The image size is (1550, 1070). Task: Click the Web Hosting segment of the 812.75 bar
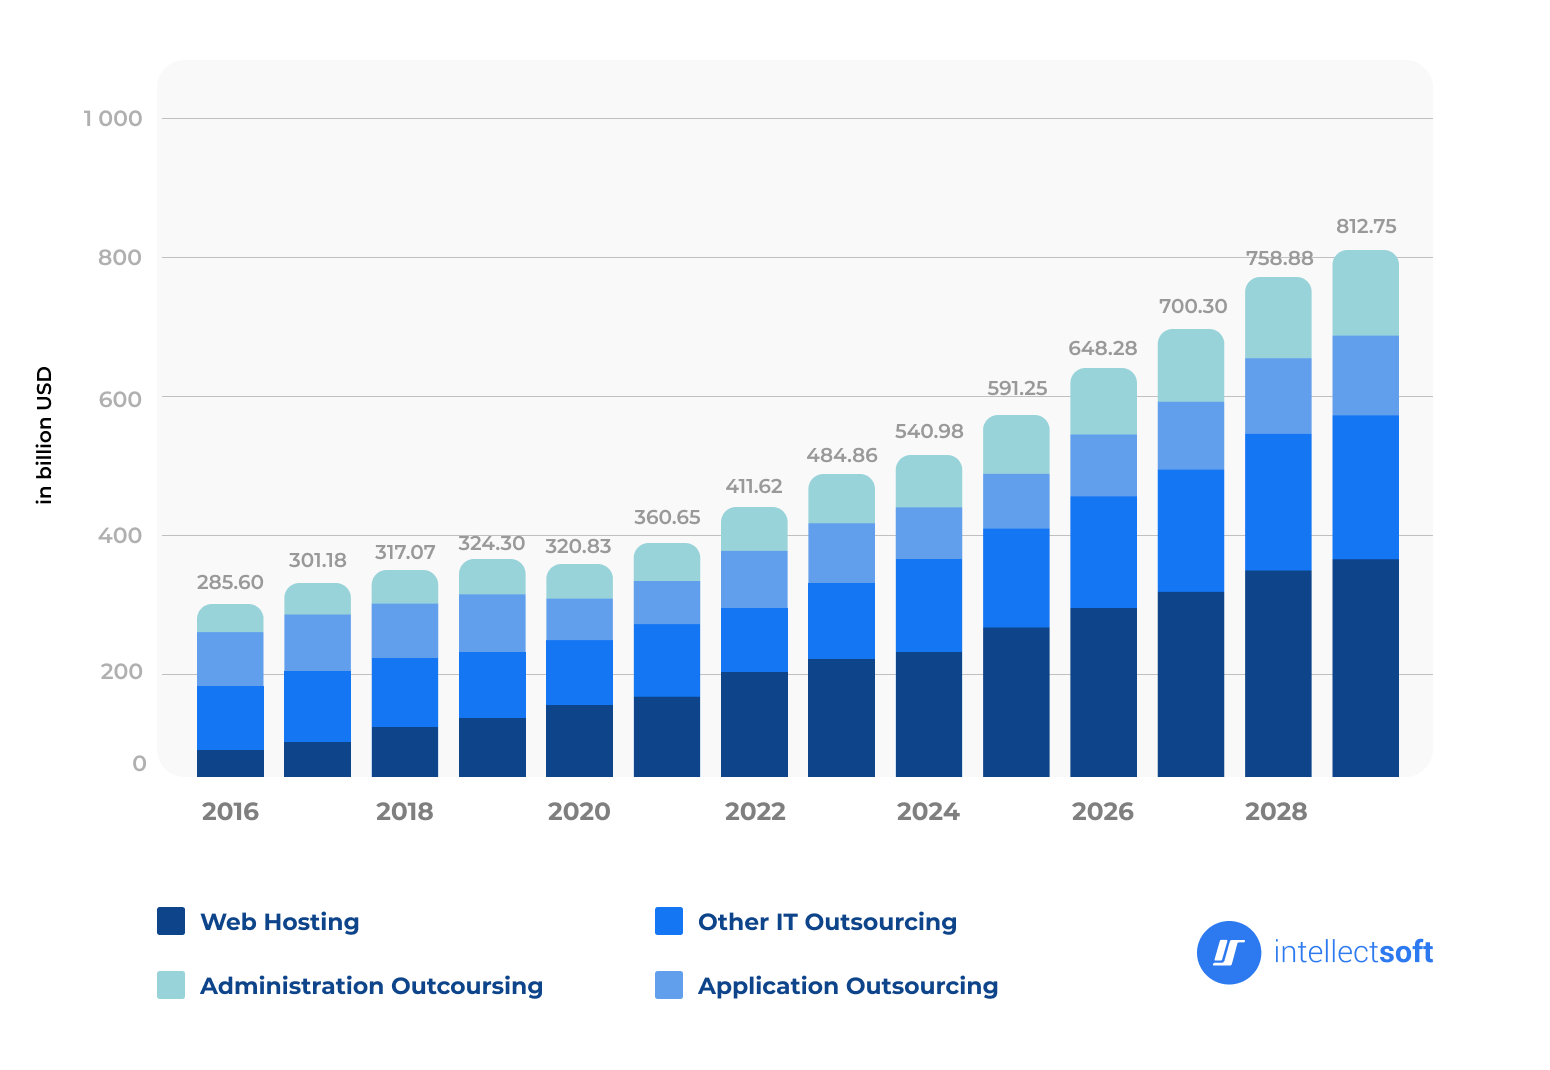pyautogui.click(x=1366, y=668)
